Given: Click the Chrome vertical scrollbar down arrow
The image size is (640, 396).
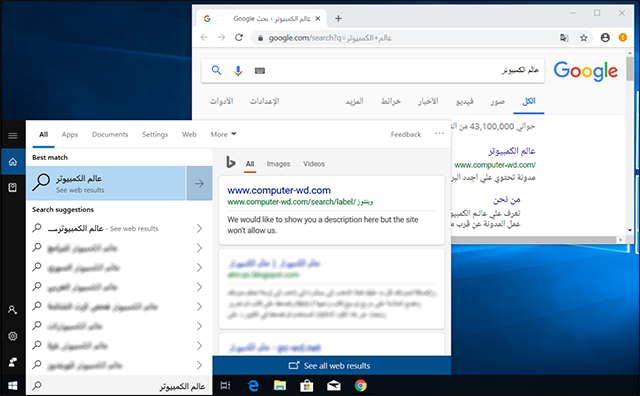Looking at the screenshot, I should coord(630,230).
